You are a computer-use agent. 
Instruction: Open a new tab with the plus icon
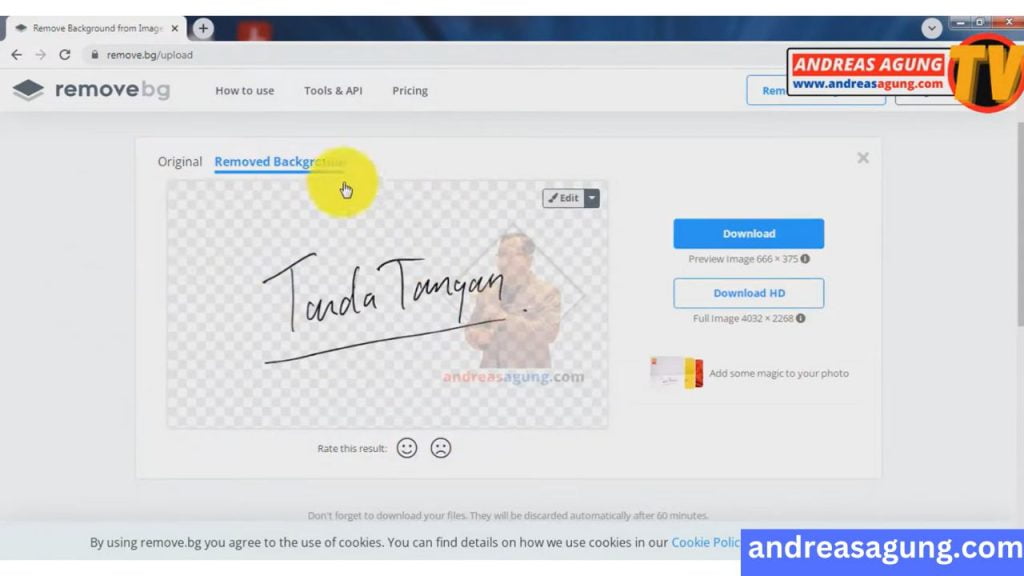(203, 28)
